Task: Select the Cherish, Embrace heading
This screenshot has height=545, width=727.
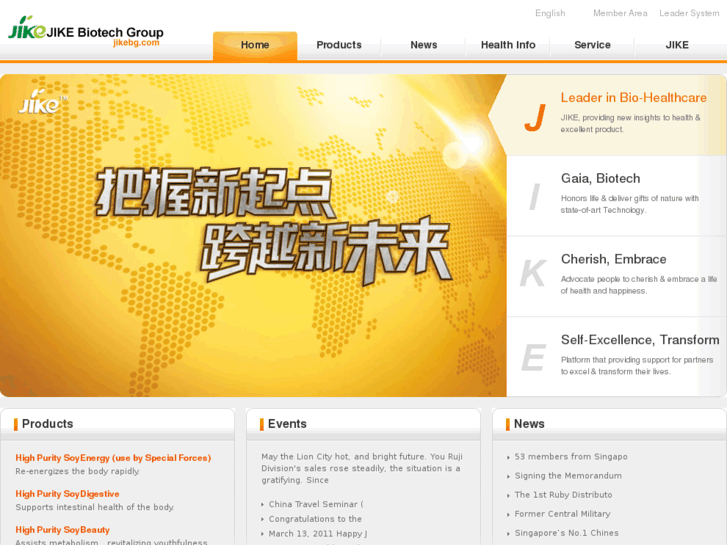Action: tap(614, 259)
